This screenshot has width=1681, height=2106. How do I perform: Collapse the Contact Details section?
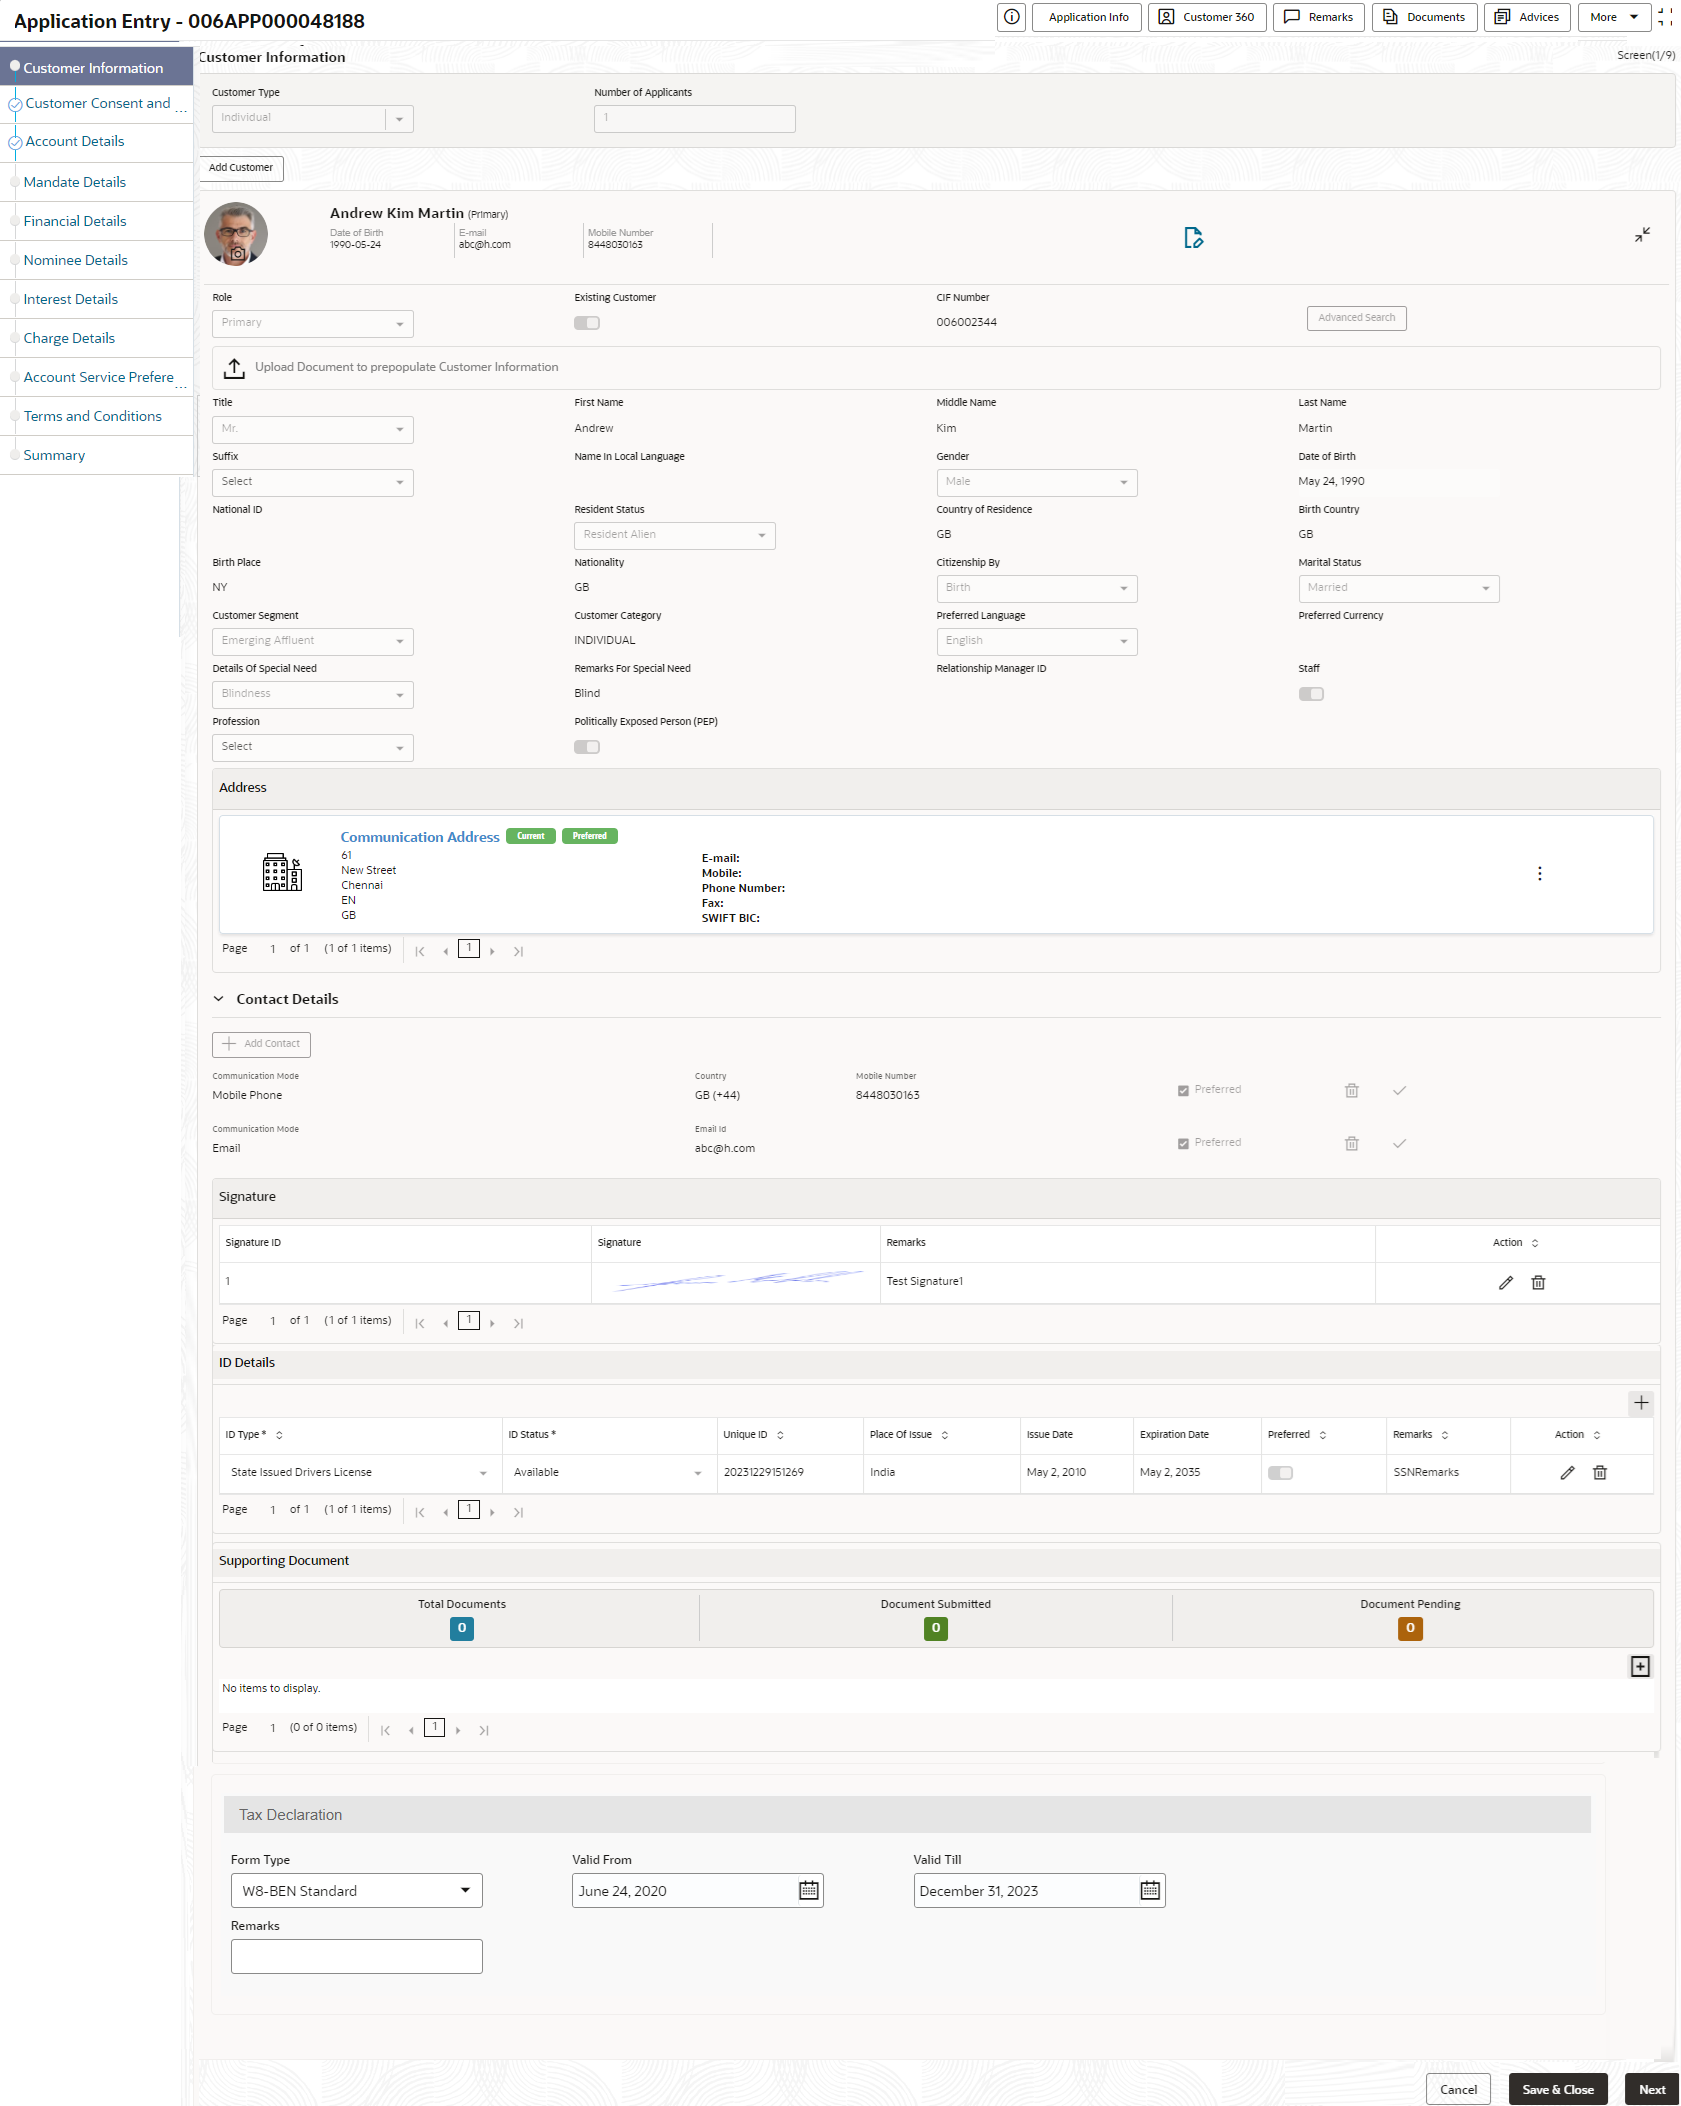[219, 999]
